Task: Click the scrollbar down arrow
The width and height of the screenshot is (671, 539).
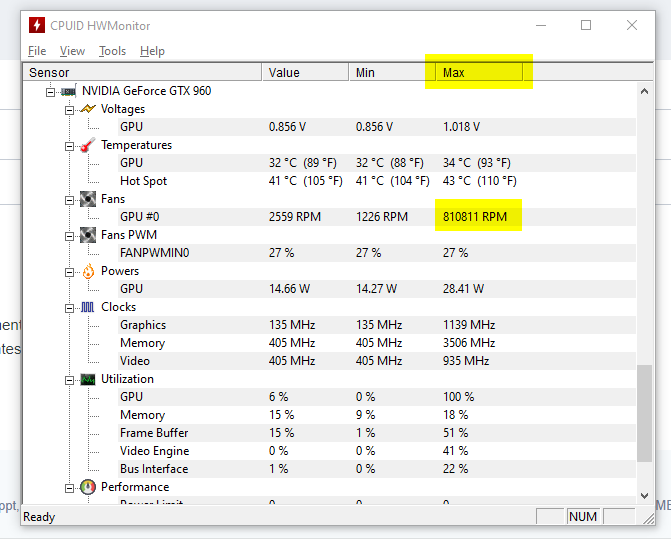Action: tap(644, 495)
